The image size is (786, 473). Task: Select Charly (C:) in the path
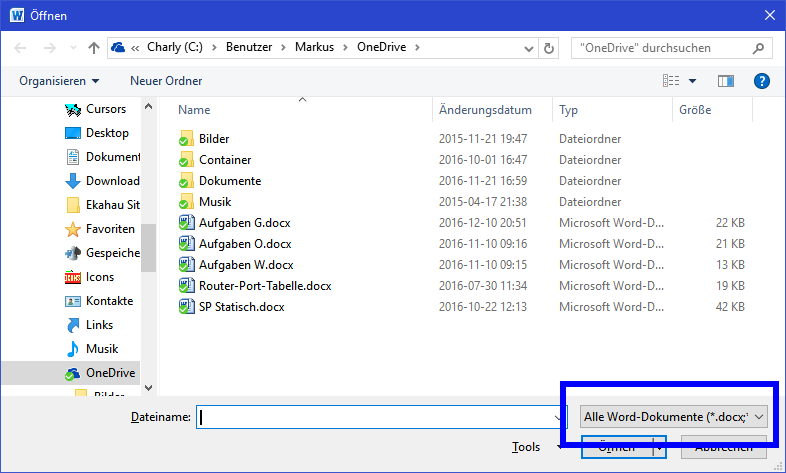(x=175, y=47)
